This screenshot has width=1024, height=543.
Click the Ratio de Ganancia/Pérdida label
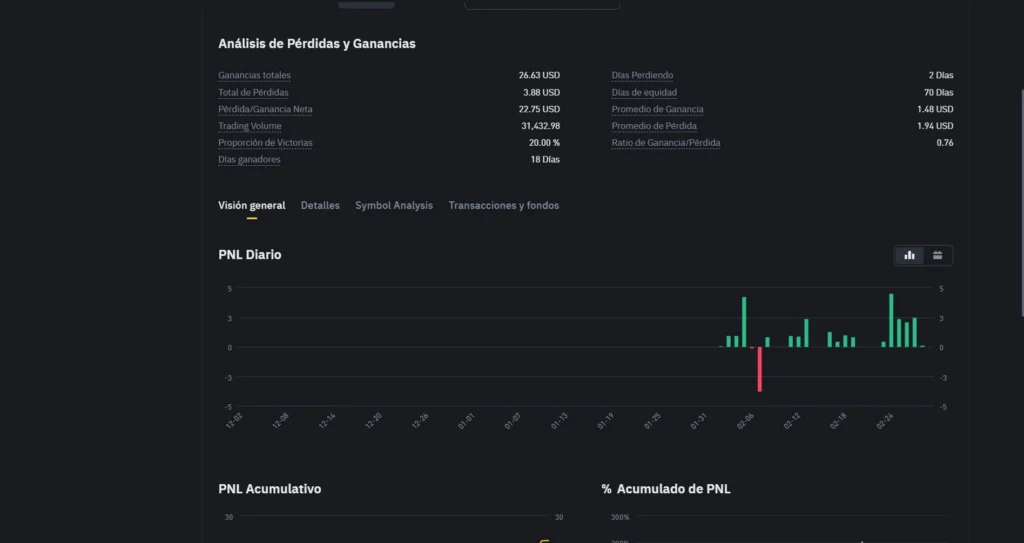click(x=665, y=143)
